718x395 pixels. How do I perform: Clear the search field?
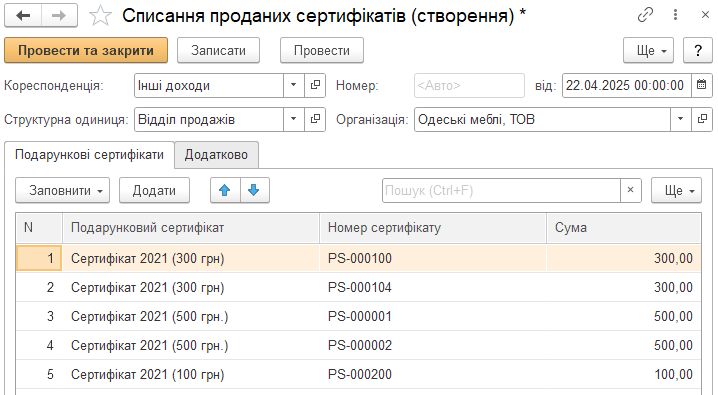631,190
